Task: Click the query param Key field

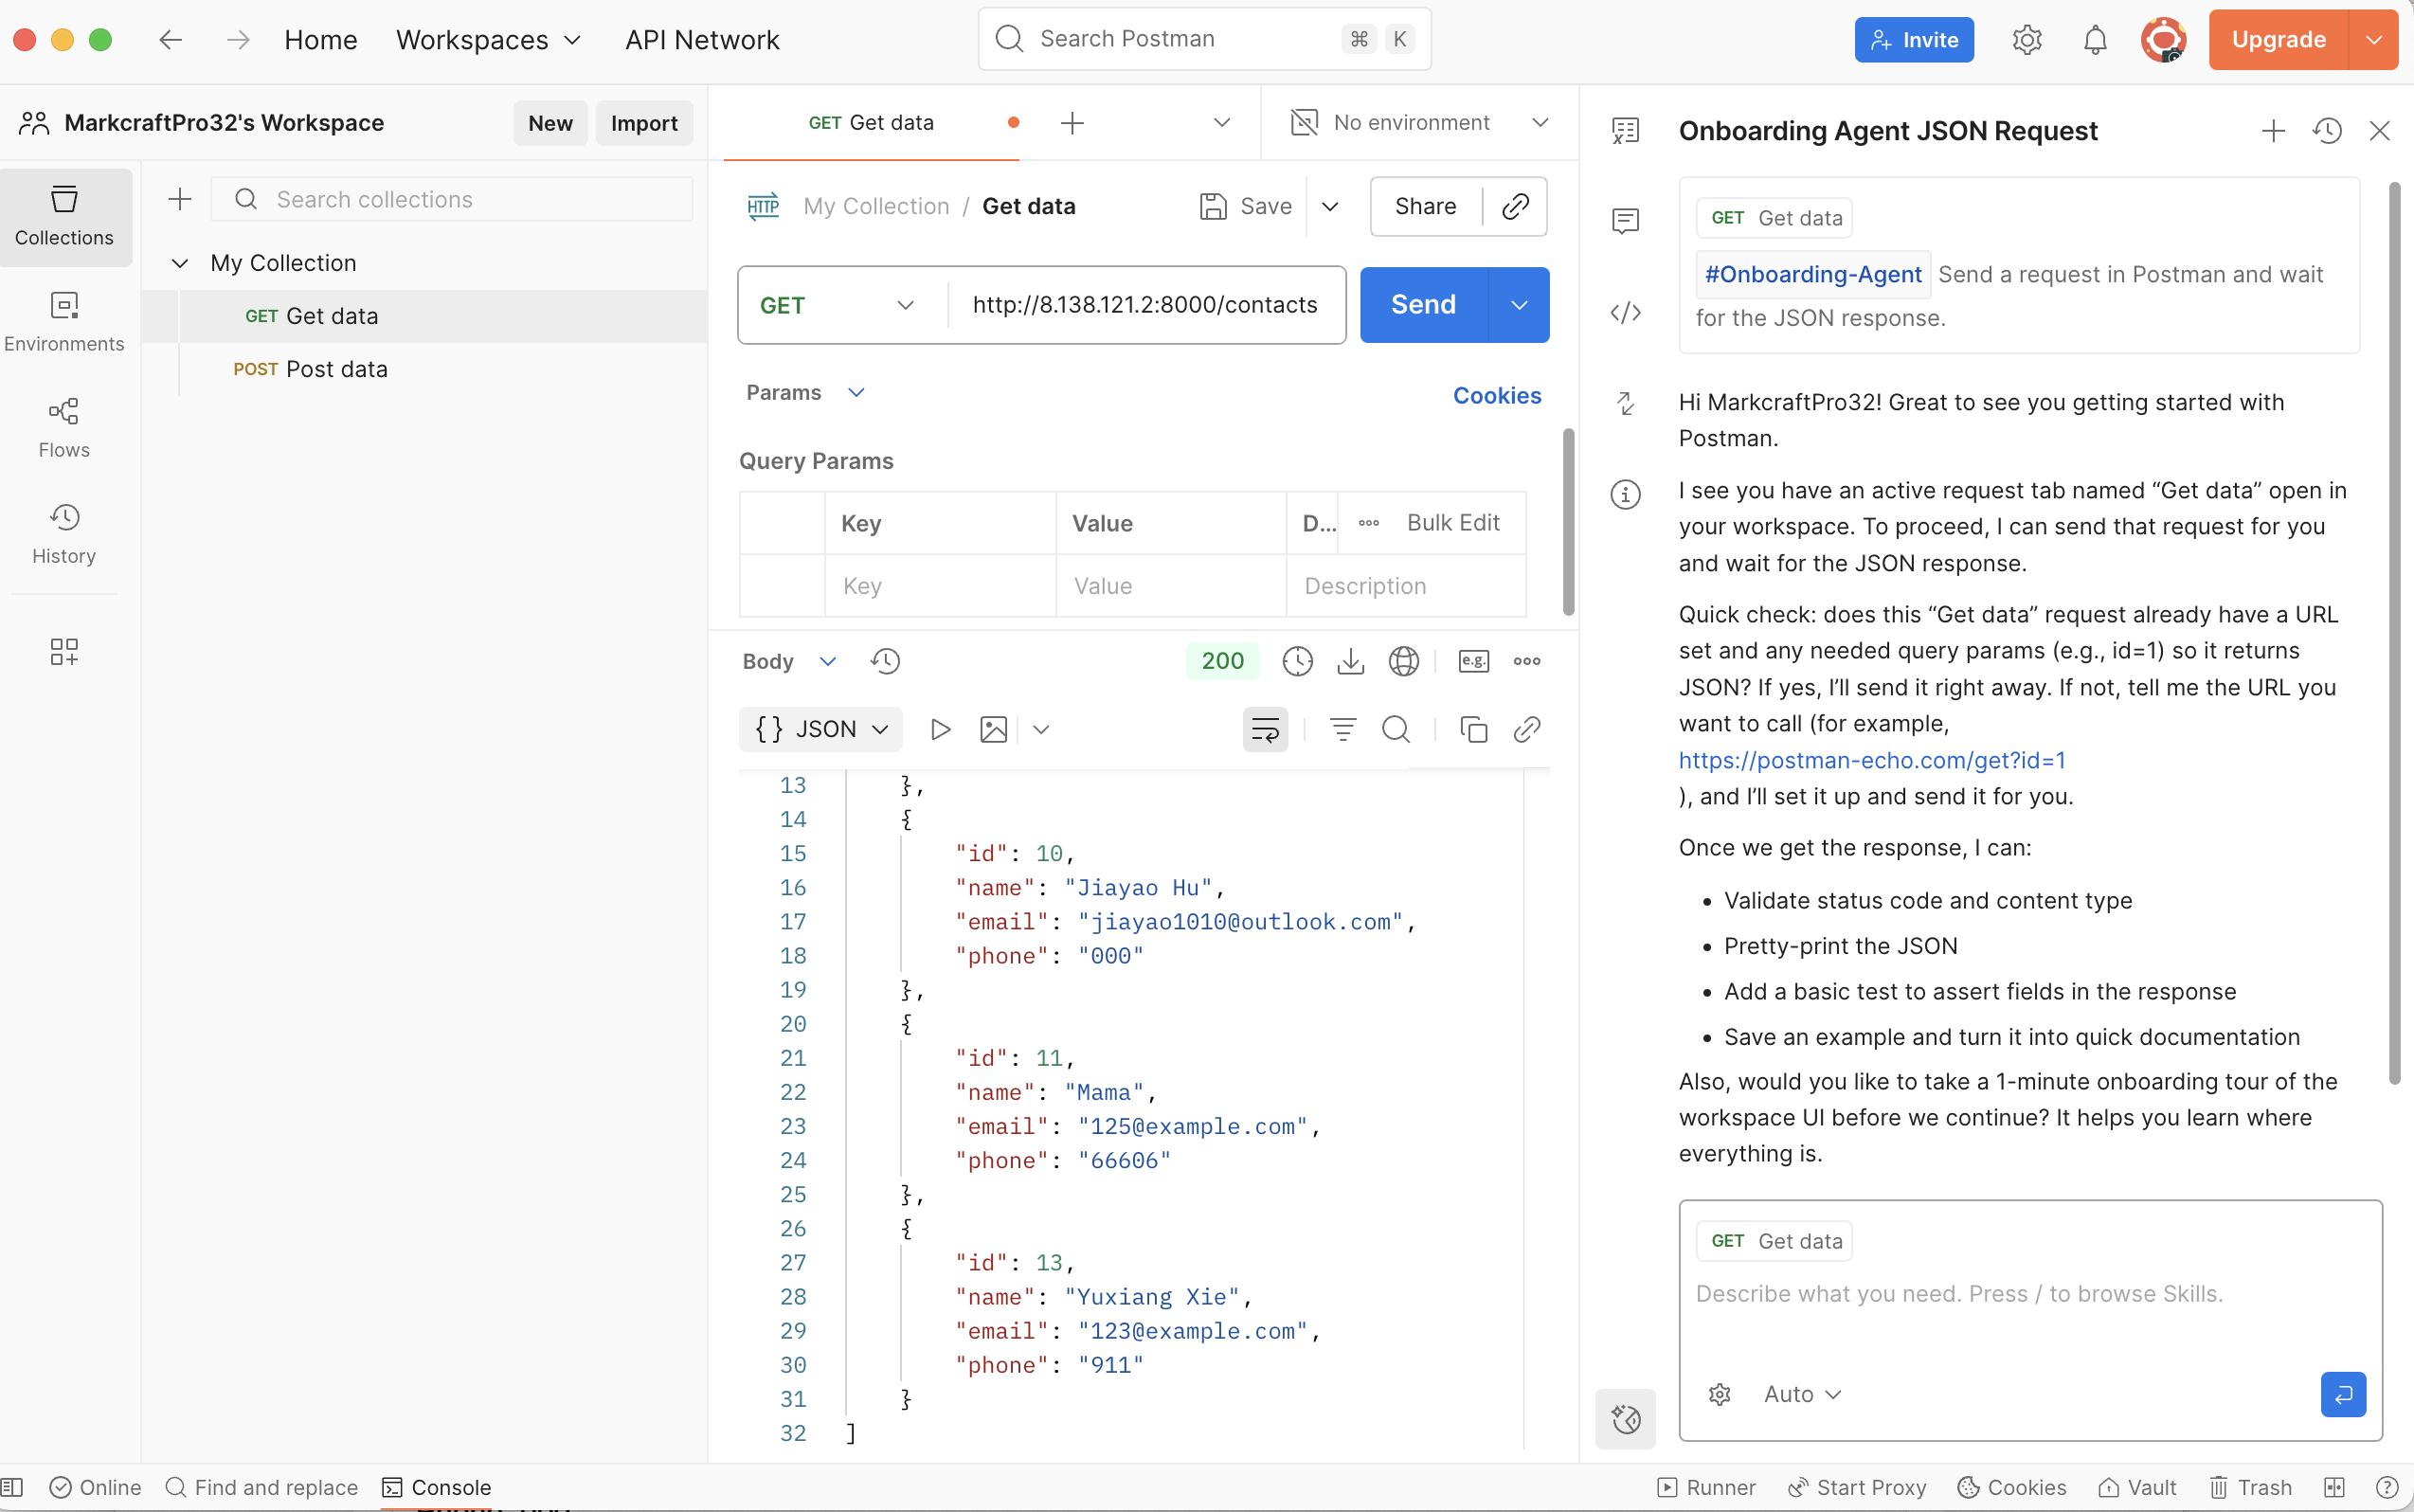Action: (940, 586)
